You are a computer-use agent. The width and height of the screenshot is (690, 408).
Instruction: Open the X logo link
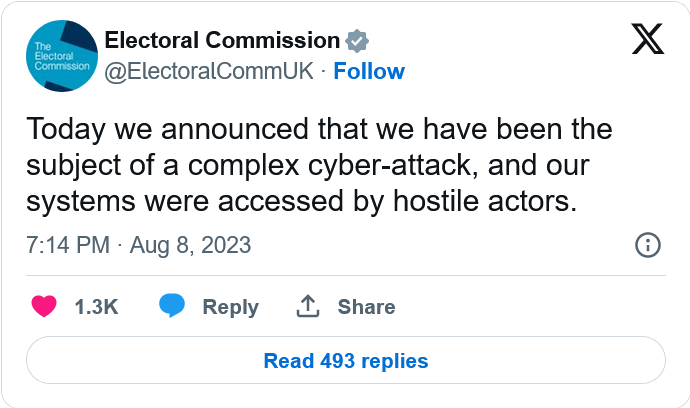(x=648, y=40)
